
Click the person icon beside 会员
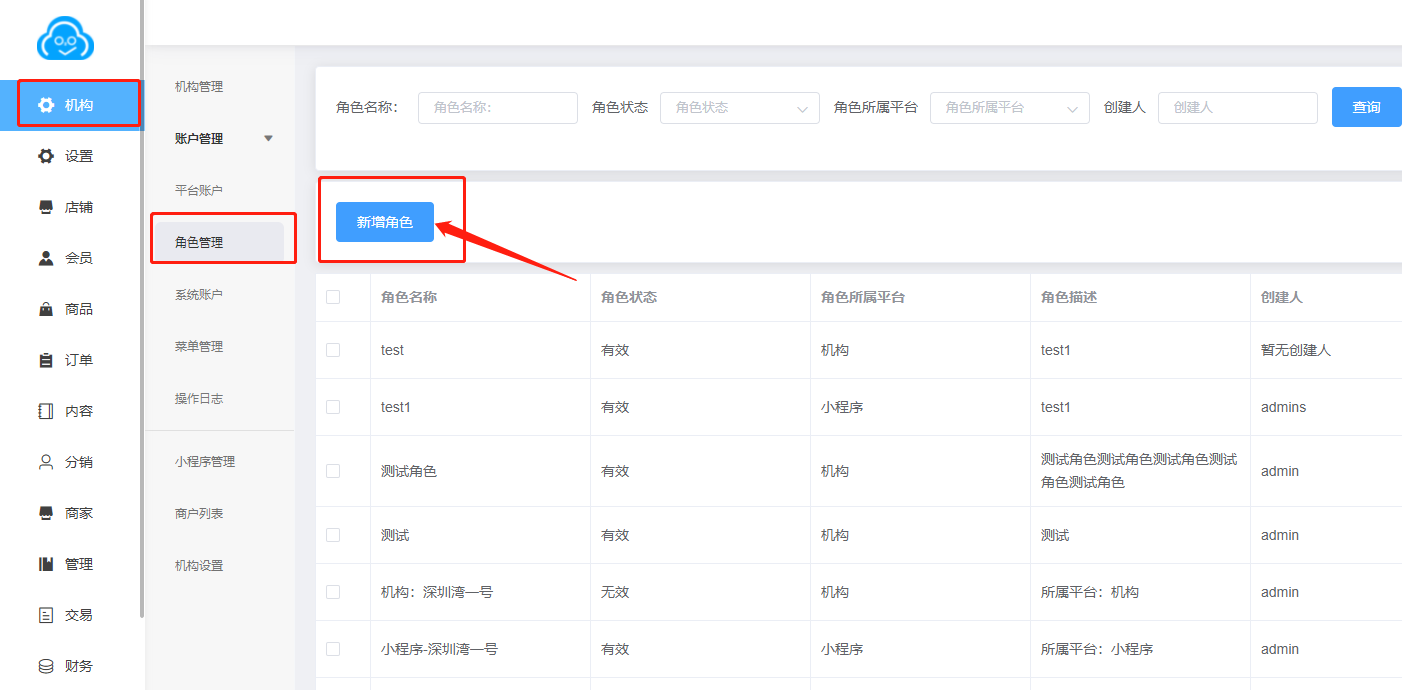[46, 258]
